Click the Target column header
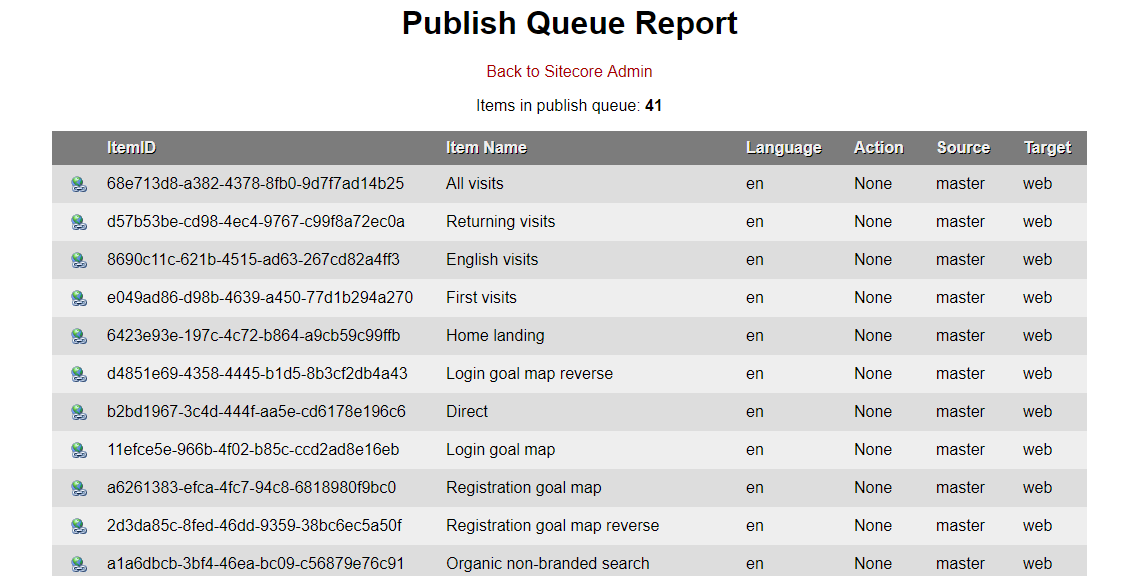1146x576 pixels. (x=1047, y=148)
